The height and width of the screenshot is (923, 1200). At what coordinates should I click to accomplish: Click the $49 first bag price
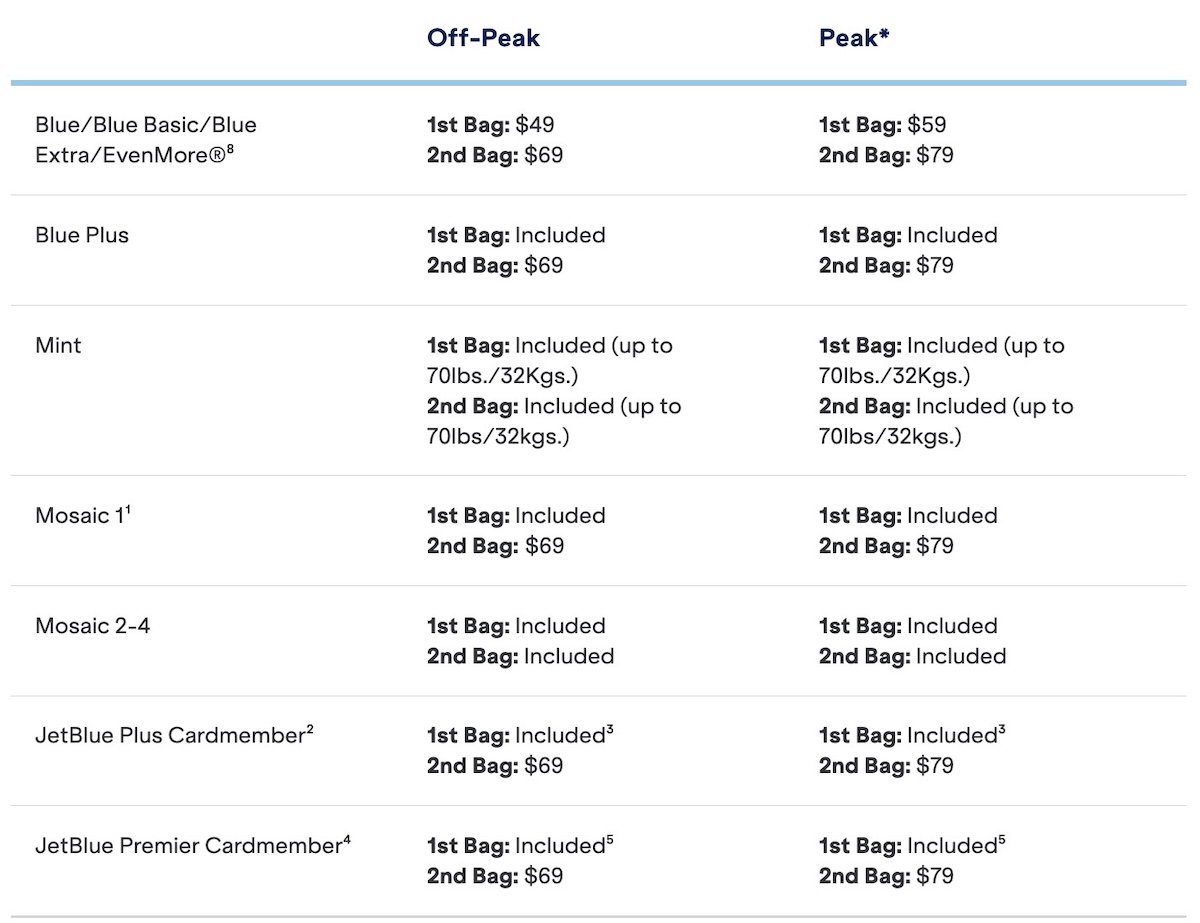click(535, 125)
